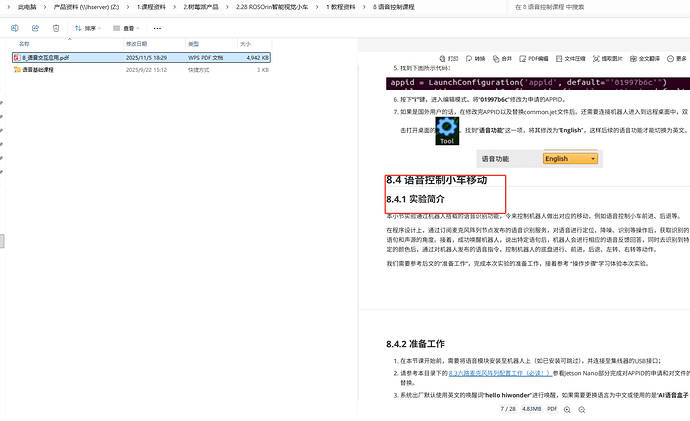Open link 8.3六麦麦克风阵列配置工作（必读！）
The height and width of the screenshot is (421, 690).
click(x=500, y=373)
